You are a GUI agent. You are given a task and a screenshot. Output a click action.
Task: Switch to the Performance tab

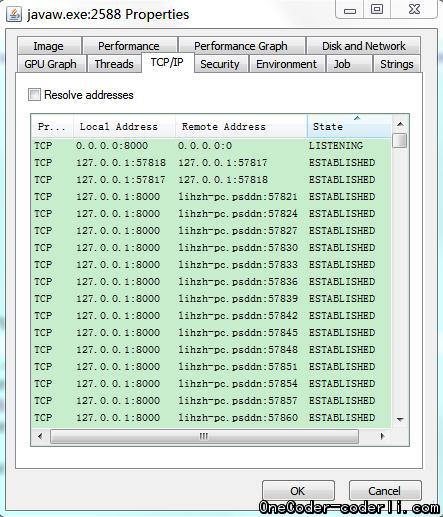click(129, 46)
